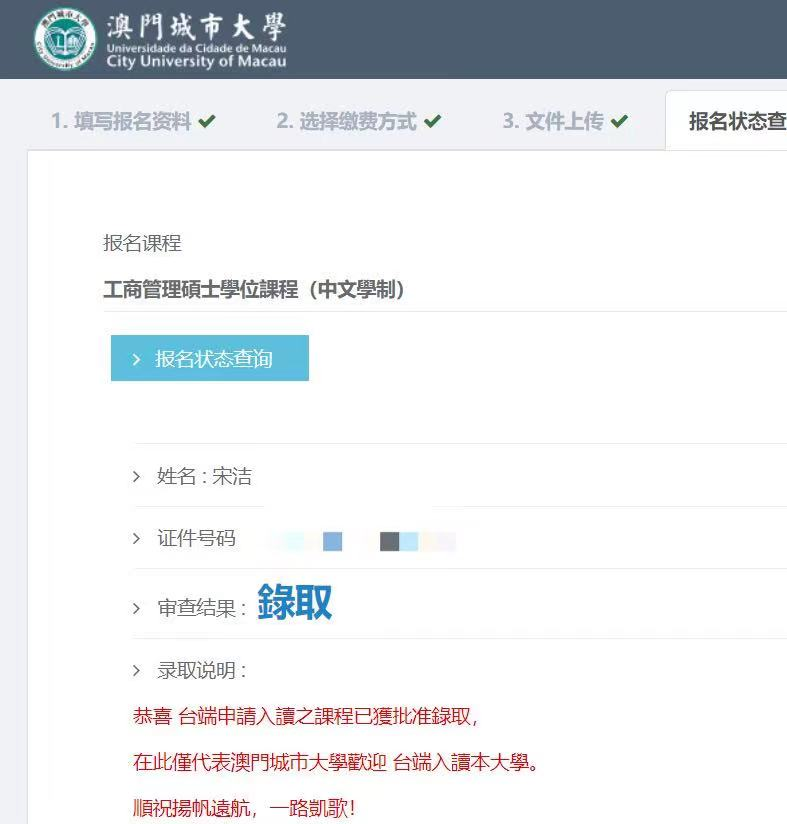Switch to the 2. 选择缴费方式 tab
Screen dimensions: 787x824
click(346, 122)
